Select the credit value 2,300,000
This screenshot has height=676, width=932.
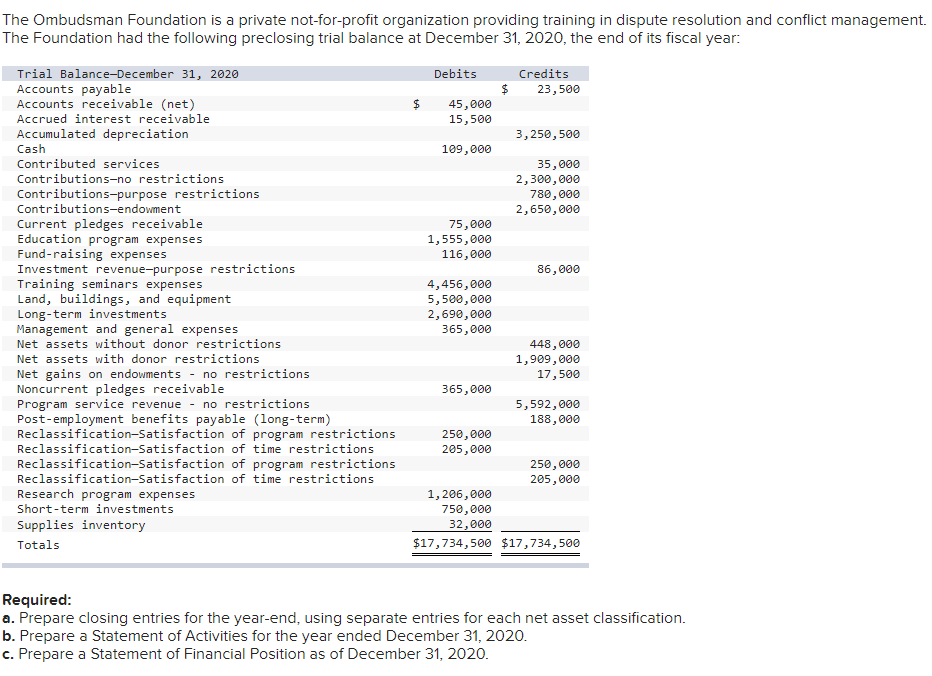click(547, 179)
